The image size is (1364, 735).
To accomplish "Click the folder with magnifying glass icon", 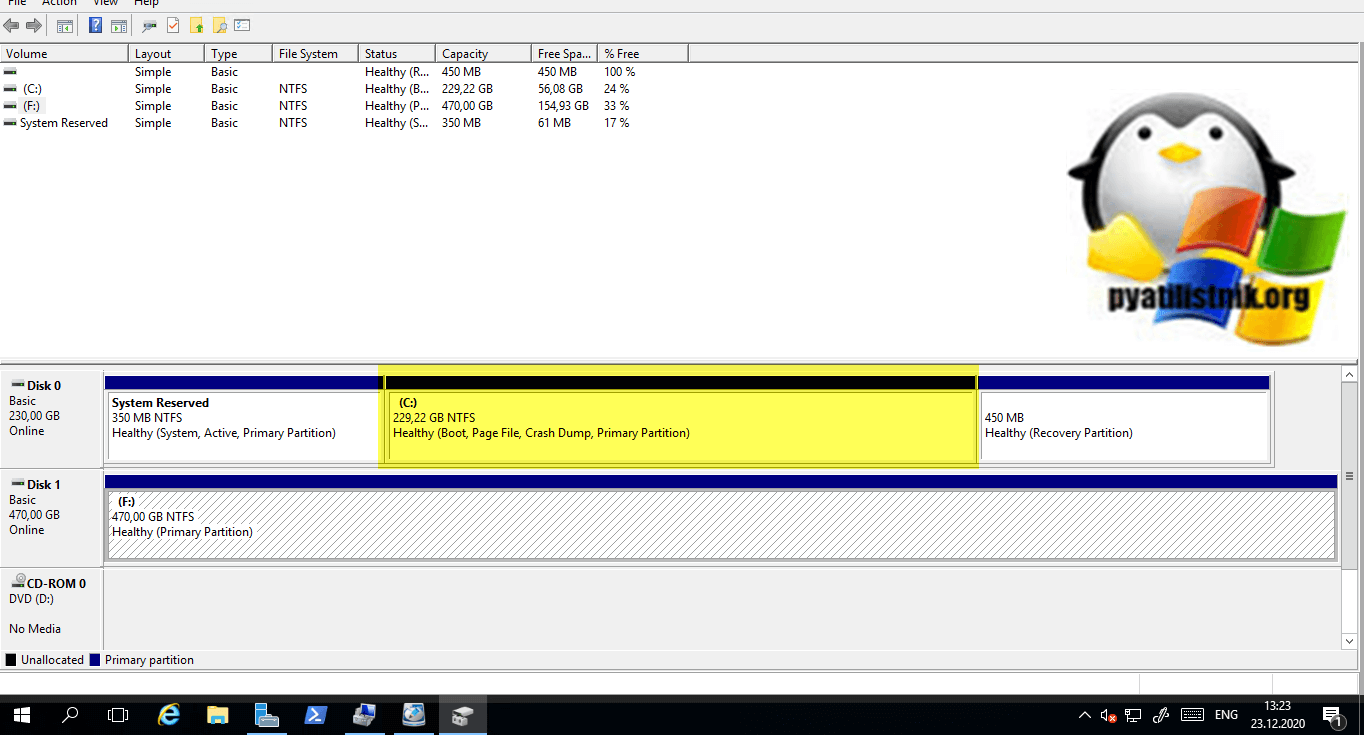I will [219, 25].
